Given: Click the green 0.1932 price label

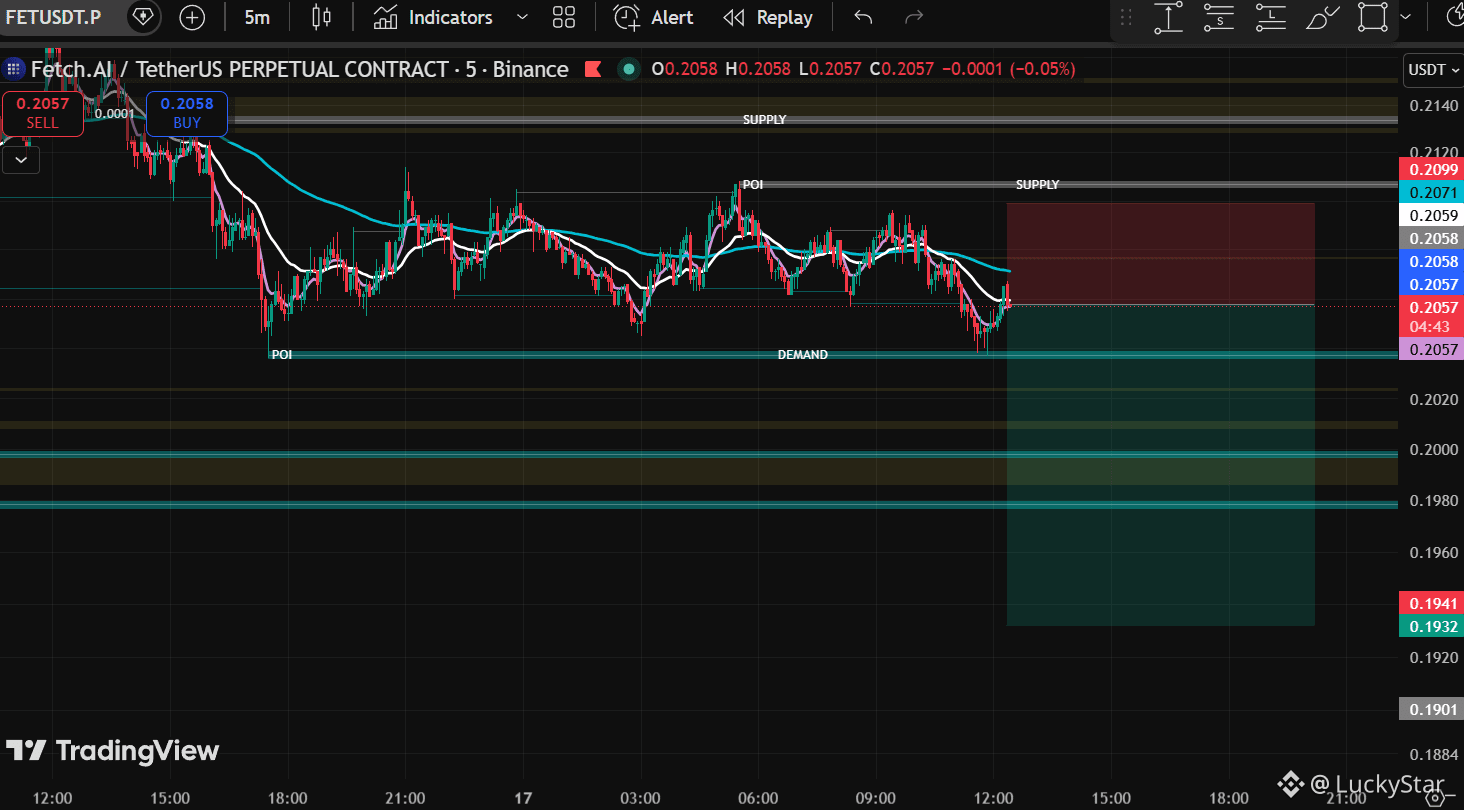Looking at the screenshot, I should [x=1432, y=626].
